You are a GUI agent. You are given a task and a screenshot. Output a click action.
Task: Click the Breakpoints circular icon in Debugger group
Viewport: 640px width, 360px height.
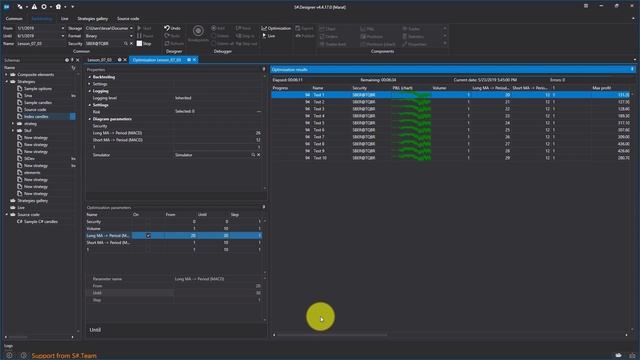click(x=198, y=31)
